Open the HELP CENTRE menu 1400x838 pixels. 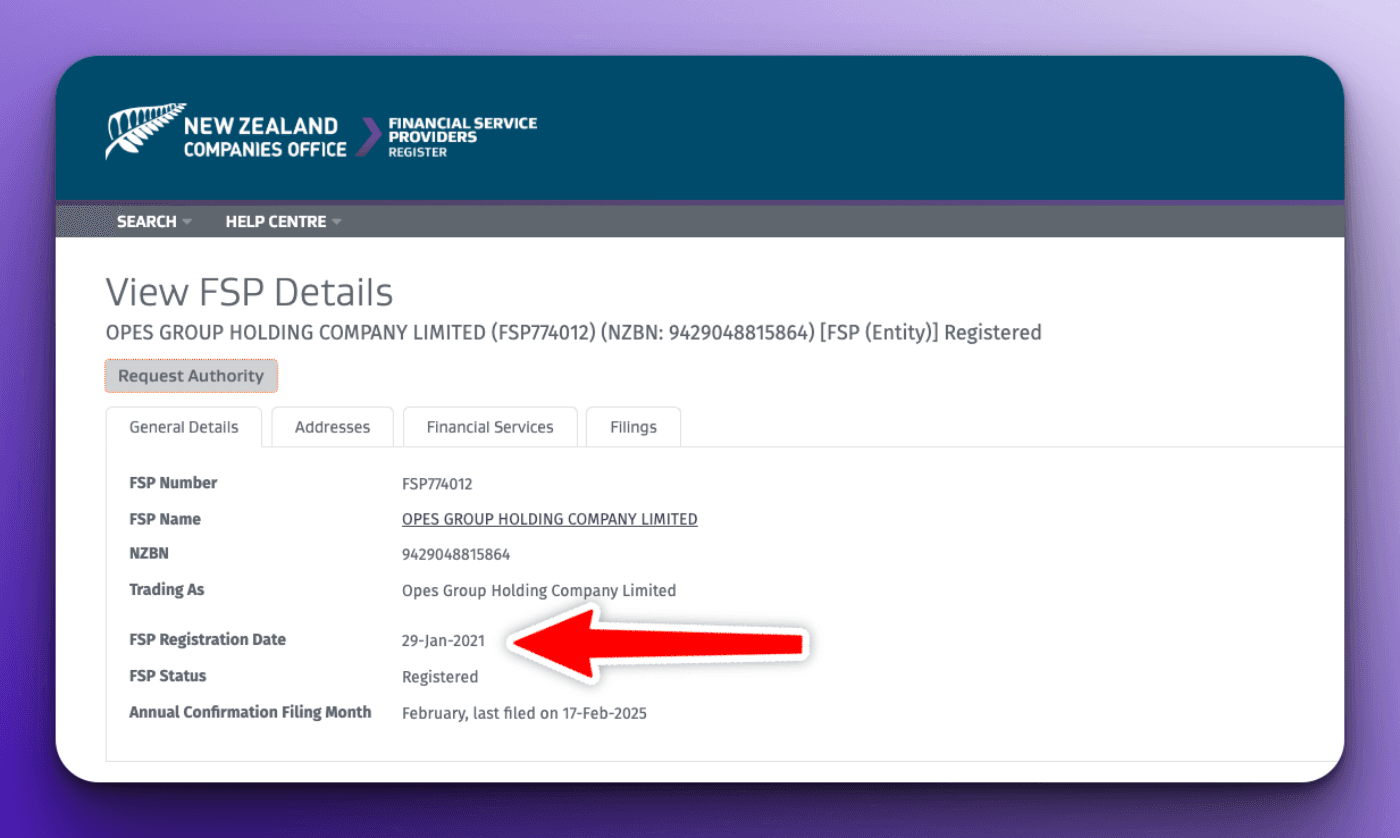[275, 222]
